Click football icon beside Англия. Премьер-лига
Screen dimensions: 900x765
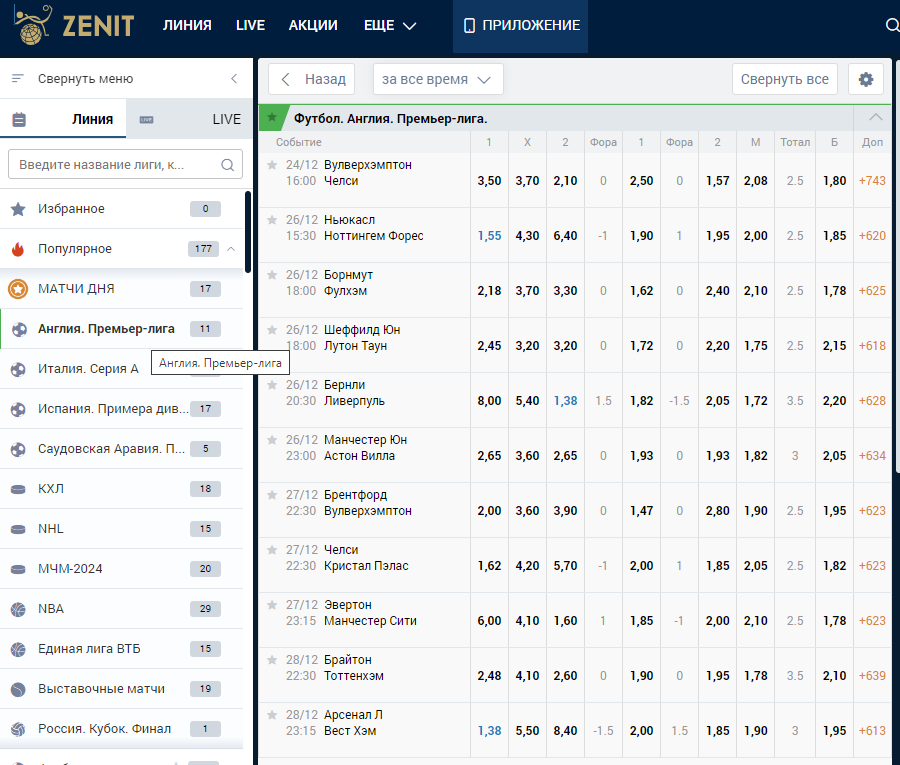[x=19, y=329]
